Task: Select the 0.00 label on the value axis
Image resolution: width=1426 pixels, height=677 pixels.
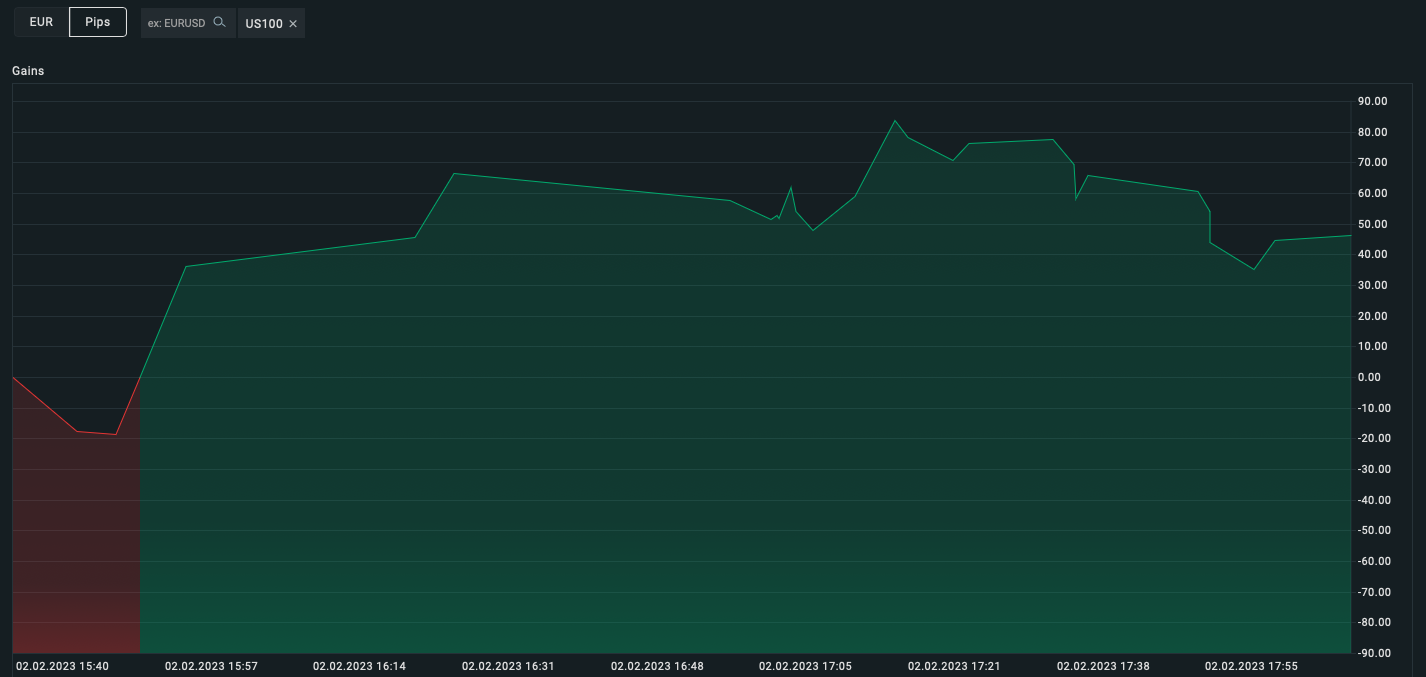Action: 1369,377
